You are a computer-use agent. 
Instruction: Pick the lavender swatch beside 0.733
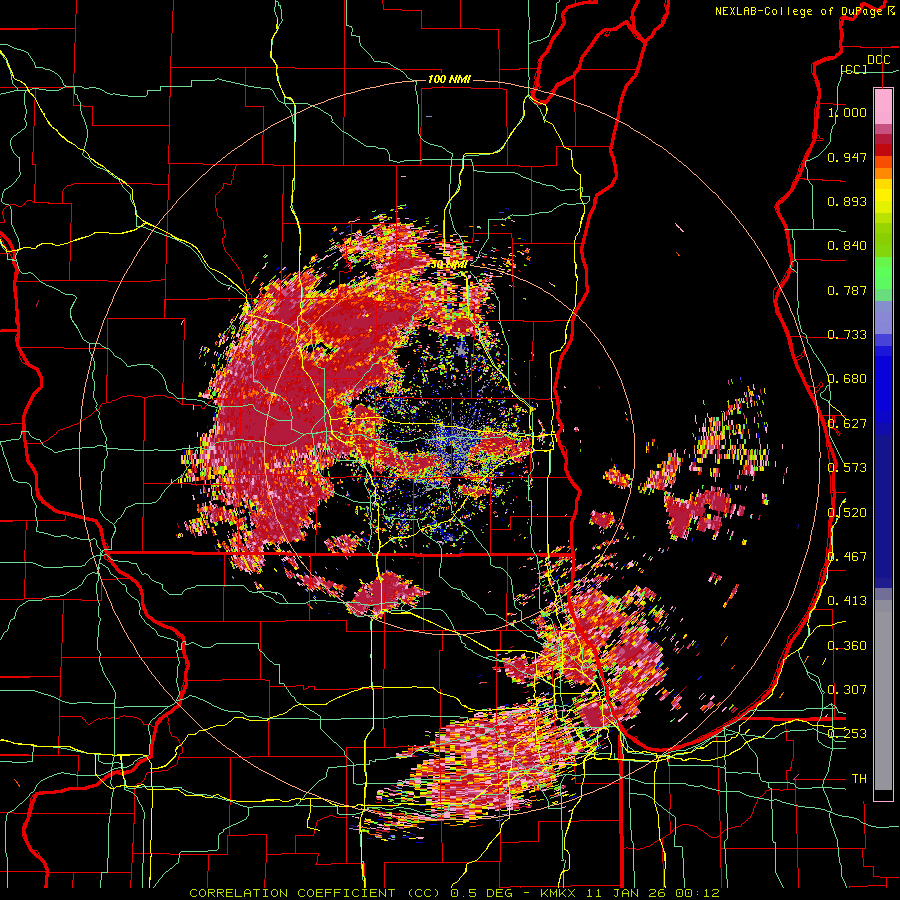[883, 317]
